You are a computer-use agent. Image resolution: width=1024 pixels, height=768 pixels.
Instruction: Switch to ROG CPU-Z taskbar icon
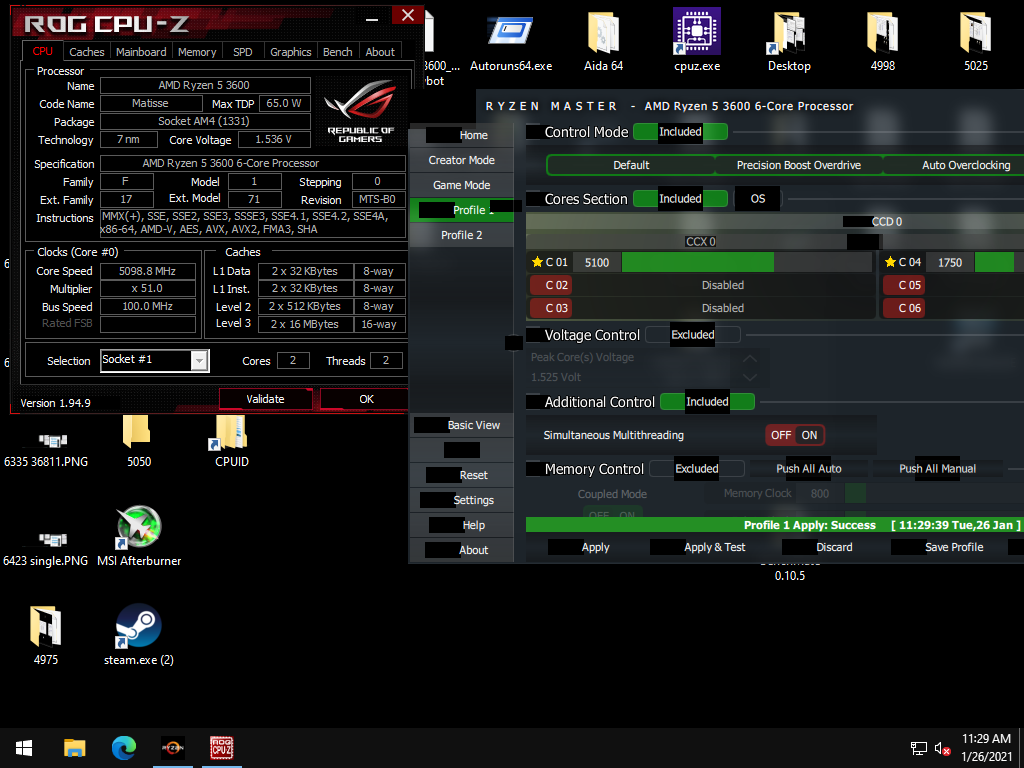click(222, 748)
